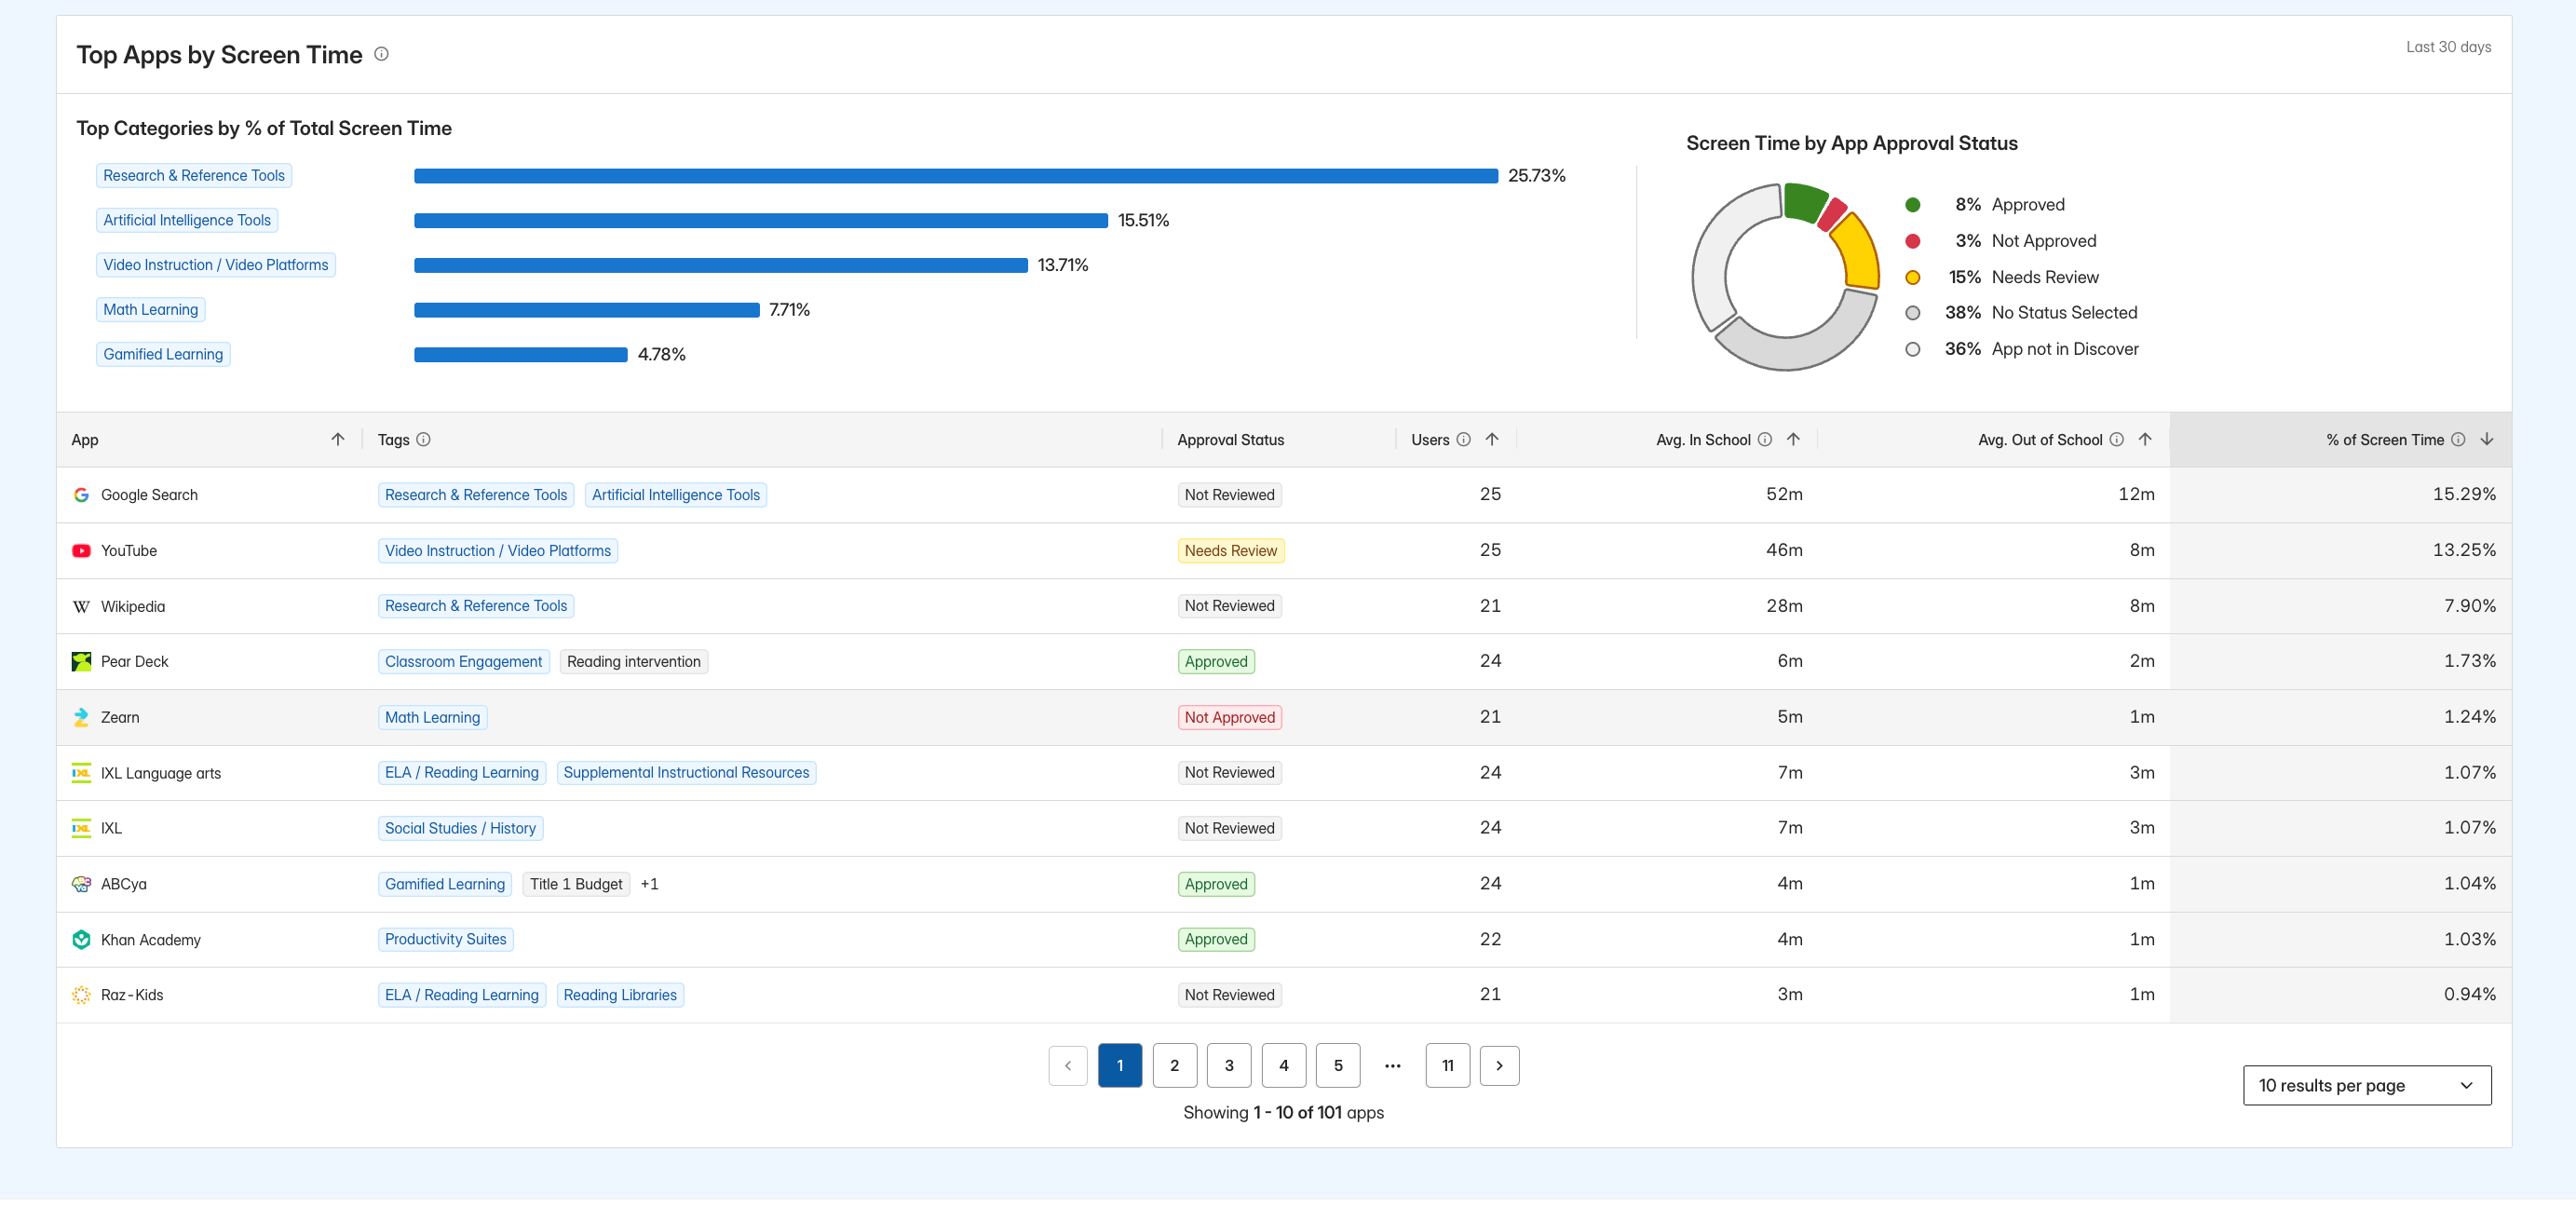
Task: Open Research & Reference Tools category link
Action: coord(194,176)
